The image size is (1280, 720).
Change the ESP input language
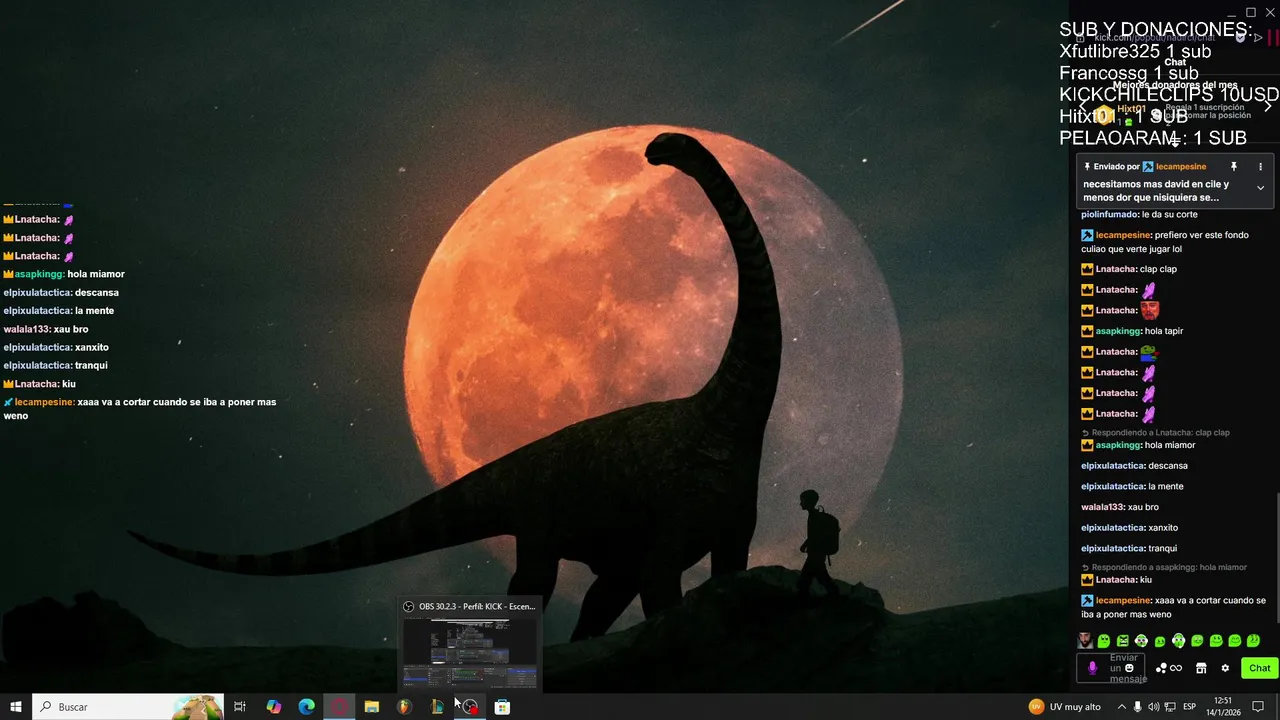pyautogui.click(x=1190, y=707)
